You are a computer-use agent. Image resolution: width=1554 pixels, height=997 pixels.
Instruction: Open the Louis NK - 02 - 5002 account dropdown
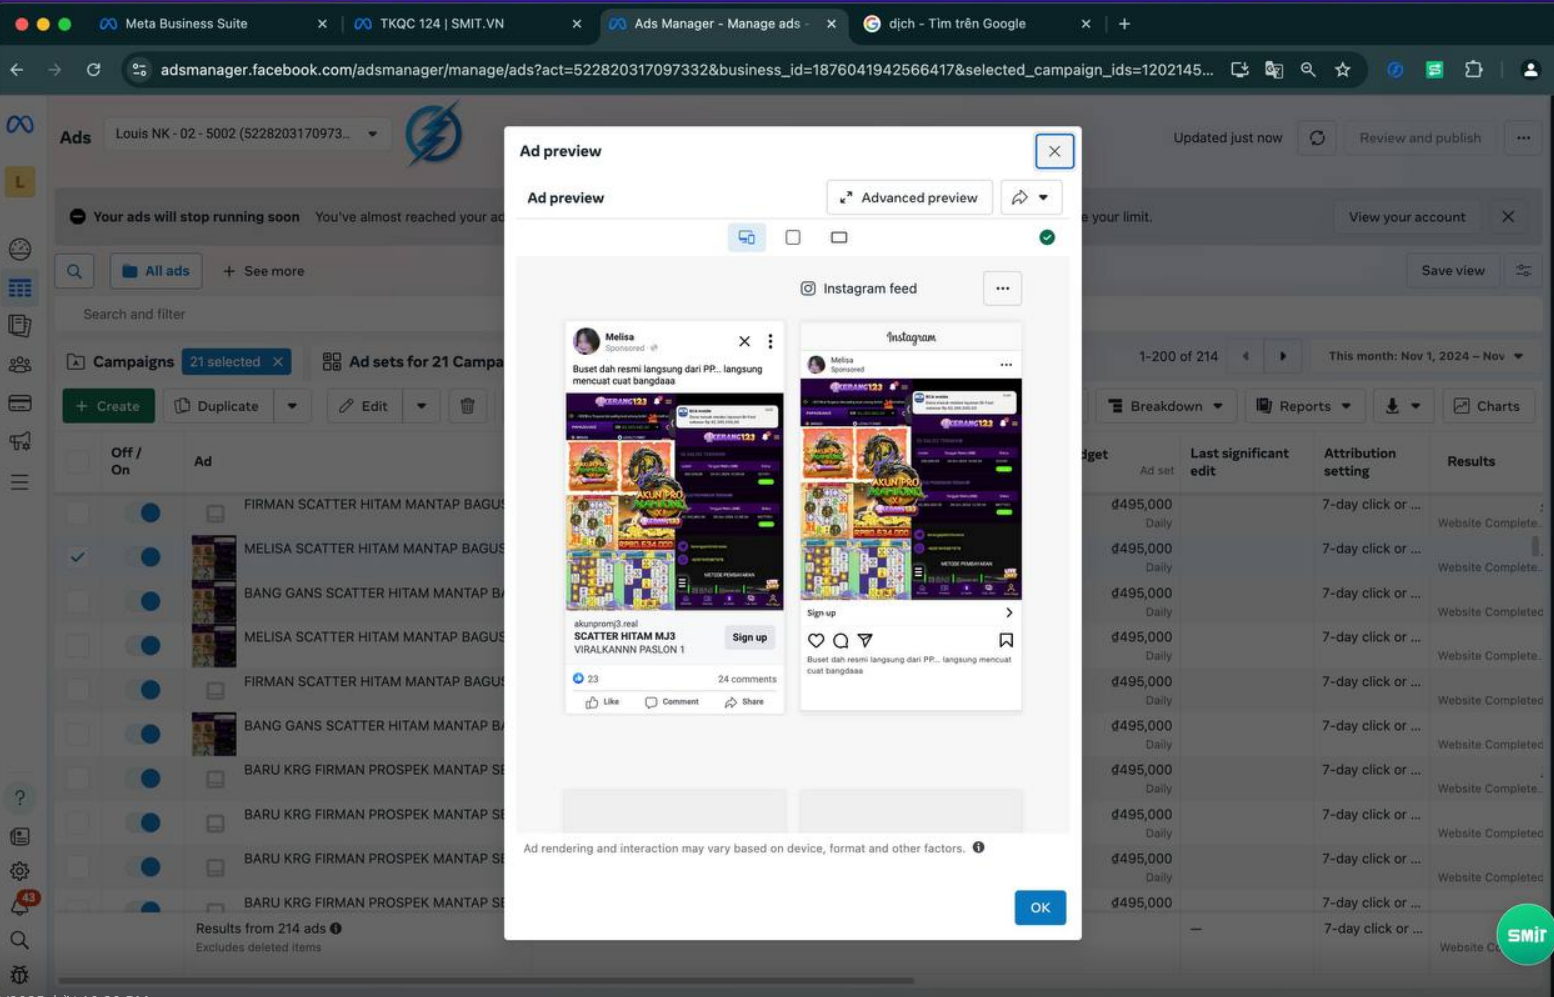[247, 134]
